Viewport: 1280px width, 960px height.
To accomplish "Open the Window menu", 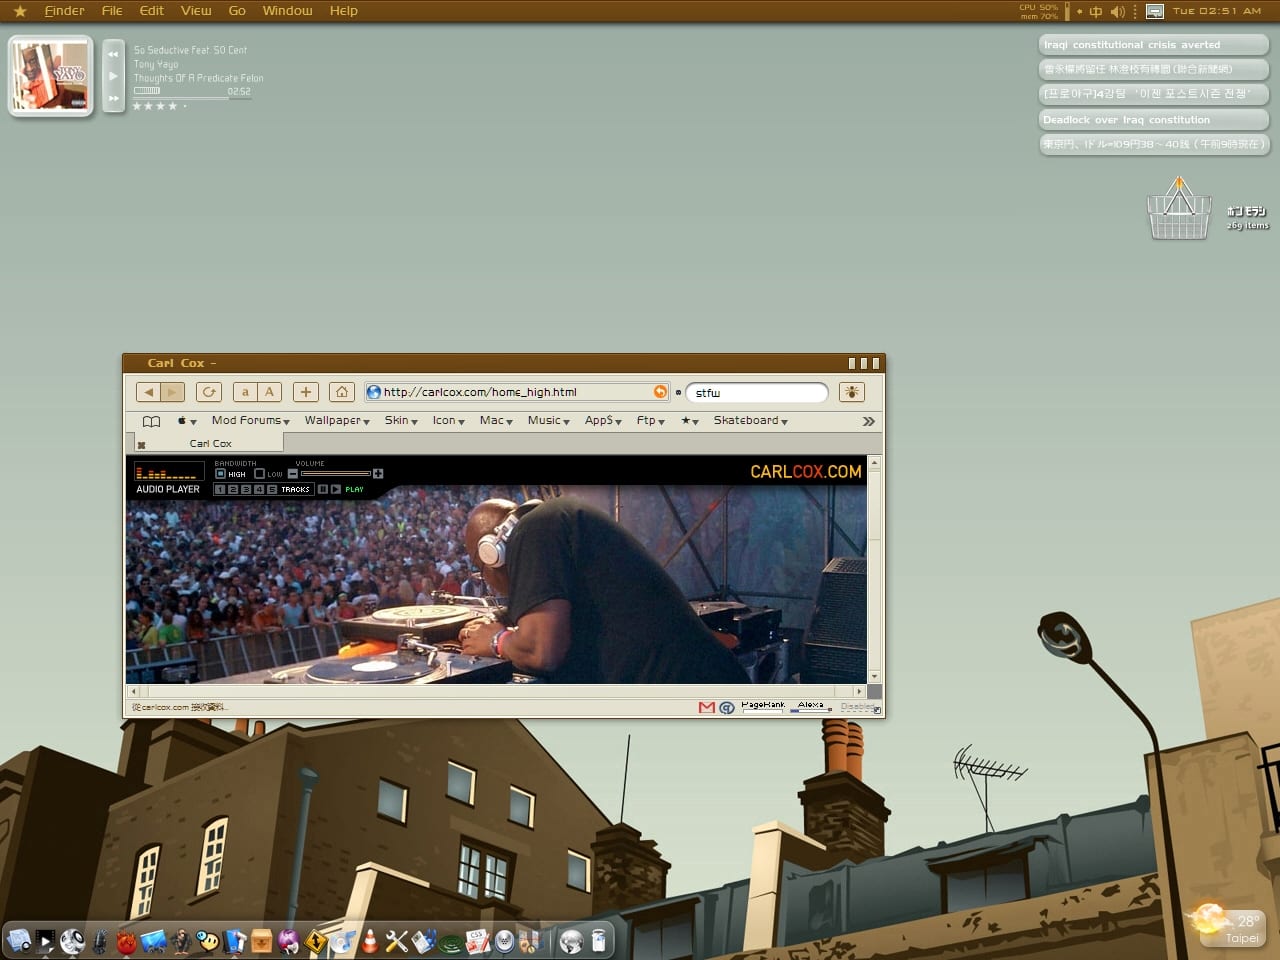I will pyautogui.click(x=287, y=11).
